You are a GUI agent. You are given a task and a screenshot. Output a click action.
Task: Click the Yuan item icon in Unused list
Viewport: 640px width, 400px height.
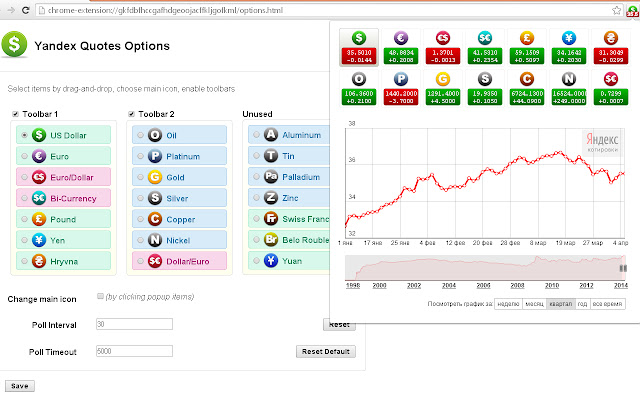point(271,260)
